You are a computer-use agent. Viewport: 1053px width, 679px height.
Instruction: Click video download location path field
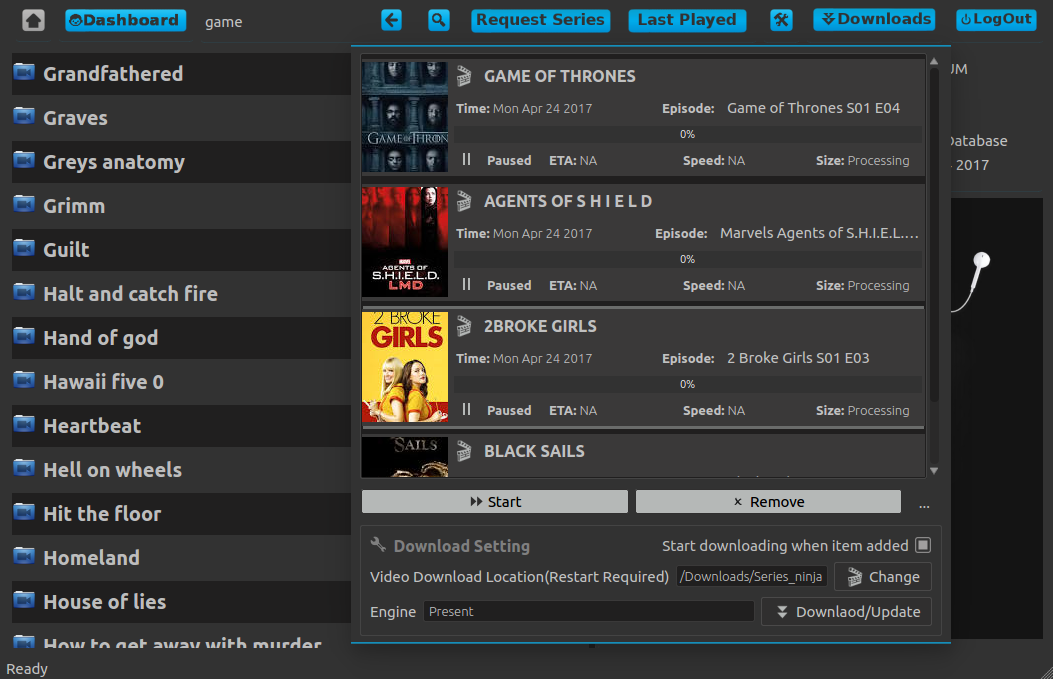pyautogui.click(x=751, y=577)
